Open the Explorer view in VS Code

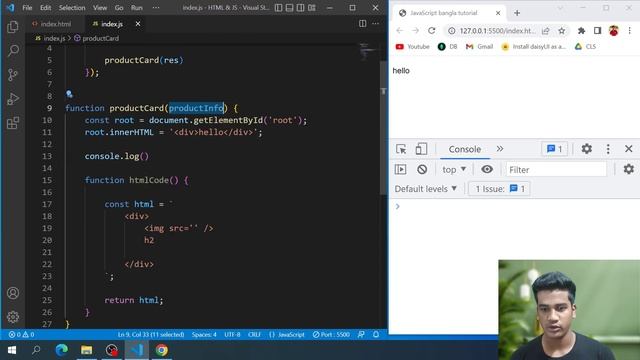(13, 27)
